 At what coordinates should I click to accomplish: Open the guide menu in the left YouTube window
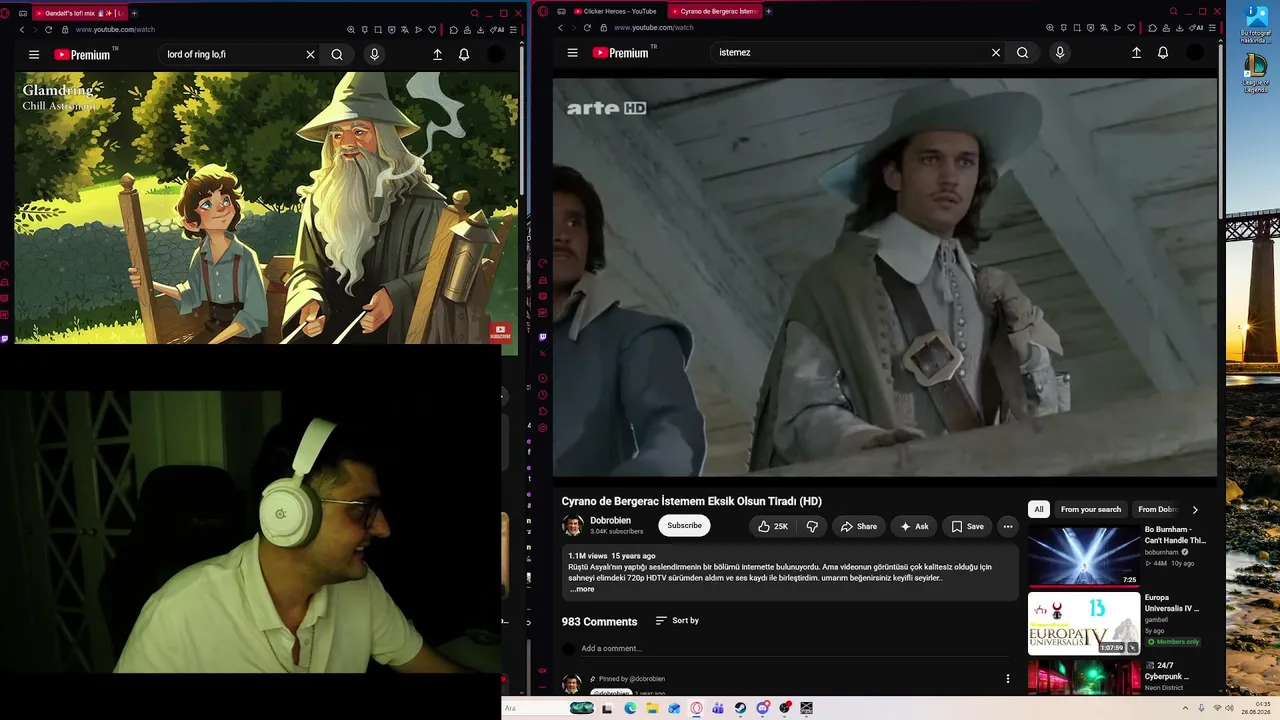(34, 54)
